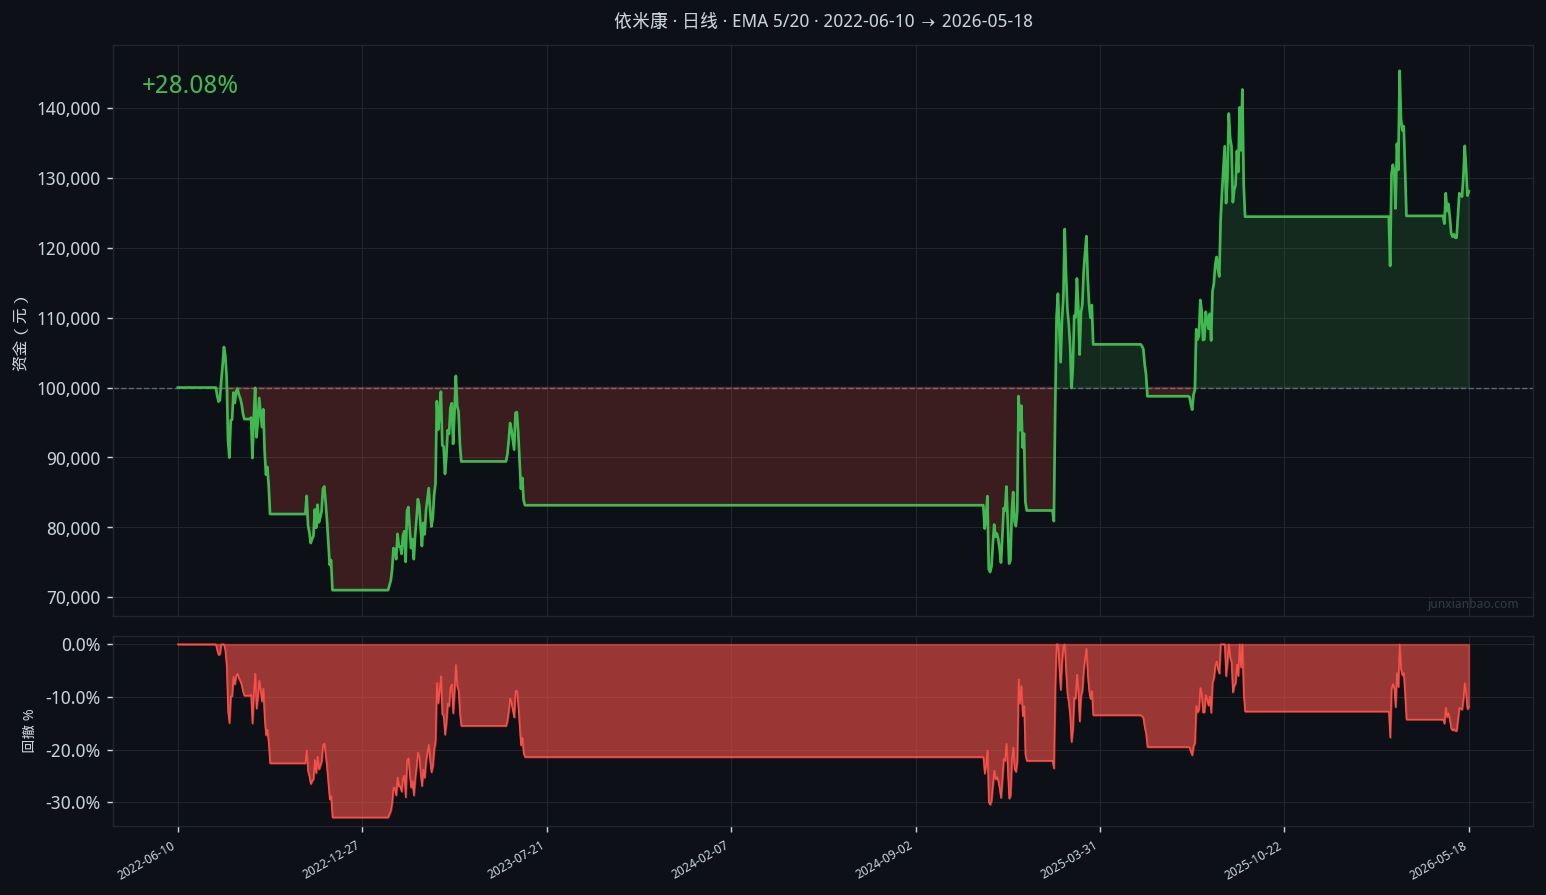This screenshot has width=1546, height=895.
Task: Select the +28.08% total return figure
Action: coord(190,85)
